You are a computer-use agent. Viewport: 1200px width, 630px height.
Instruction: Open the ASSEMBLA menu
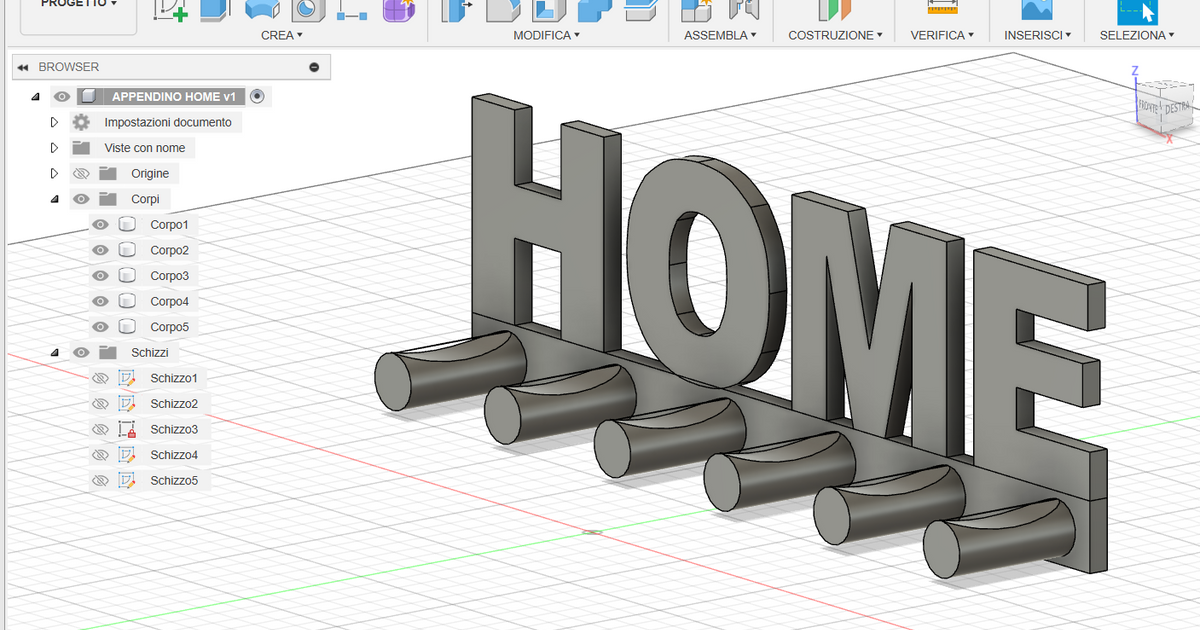click(x=720, y=35)
